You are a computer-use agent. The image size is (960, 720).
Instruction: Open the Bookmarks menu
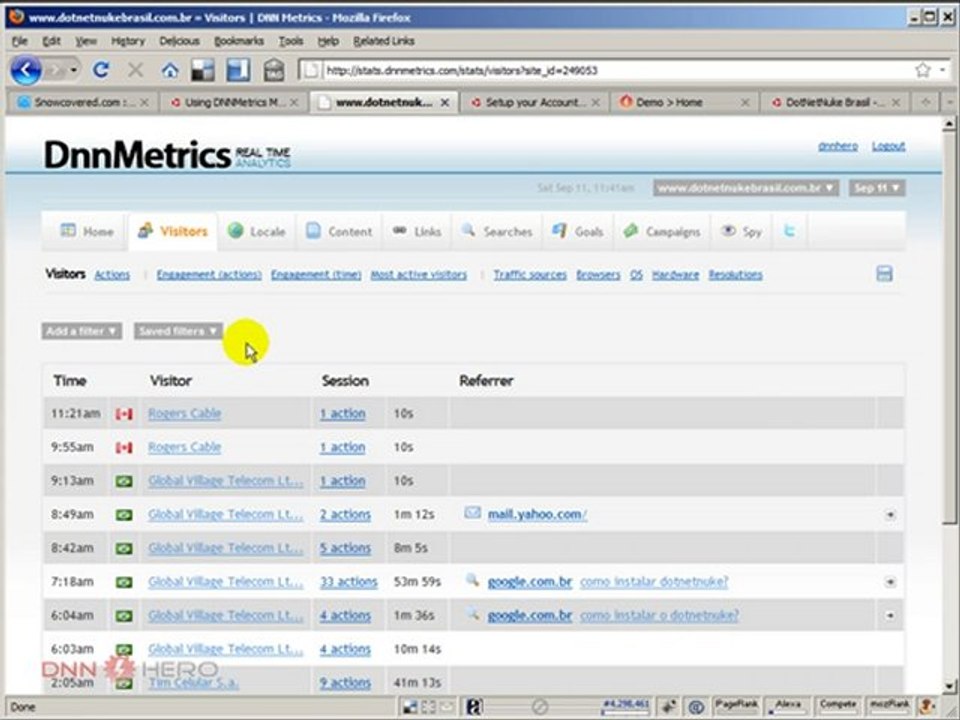point(239,41)
